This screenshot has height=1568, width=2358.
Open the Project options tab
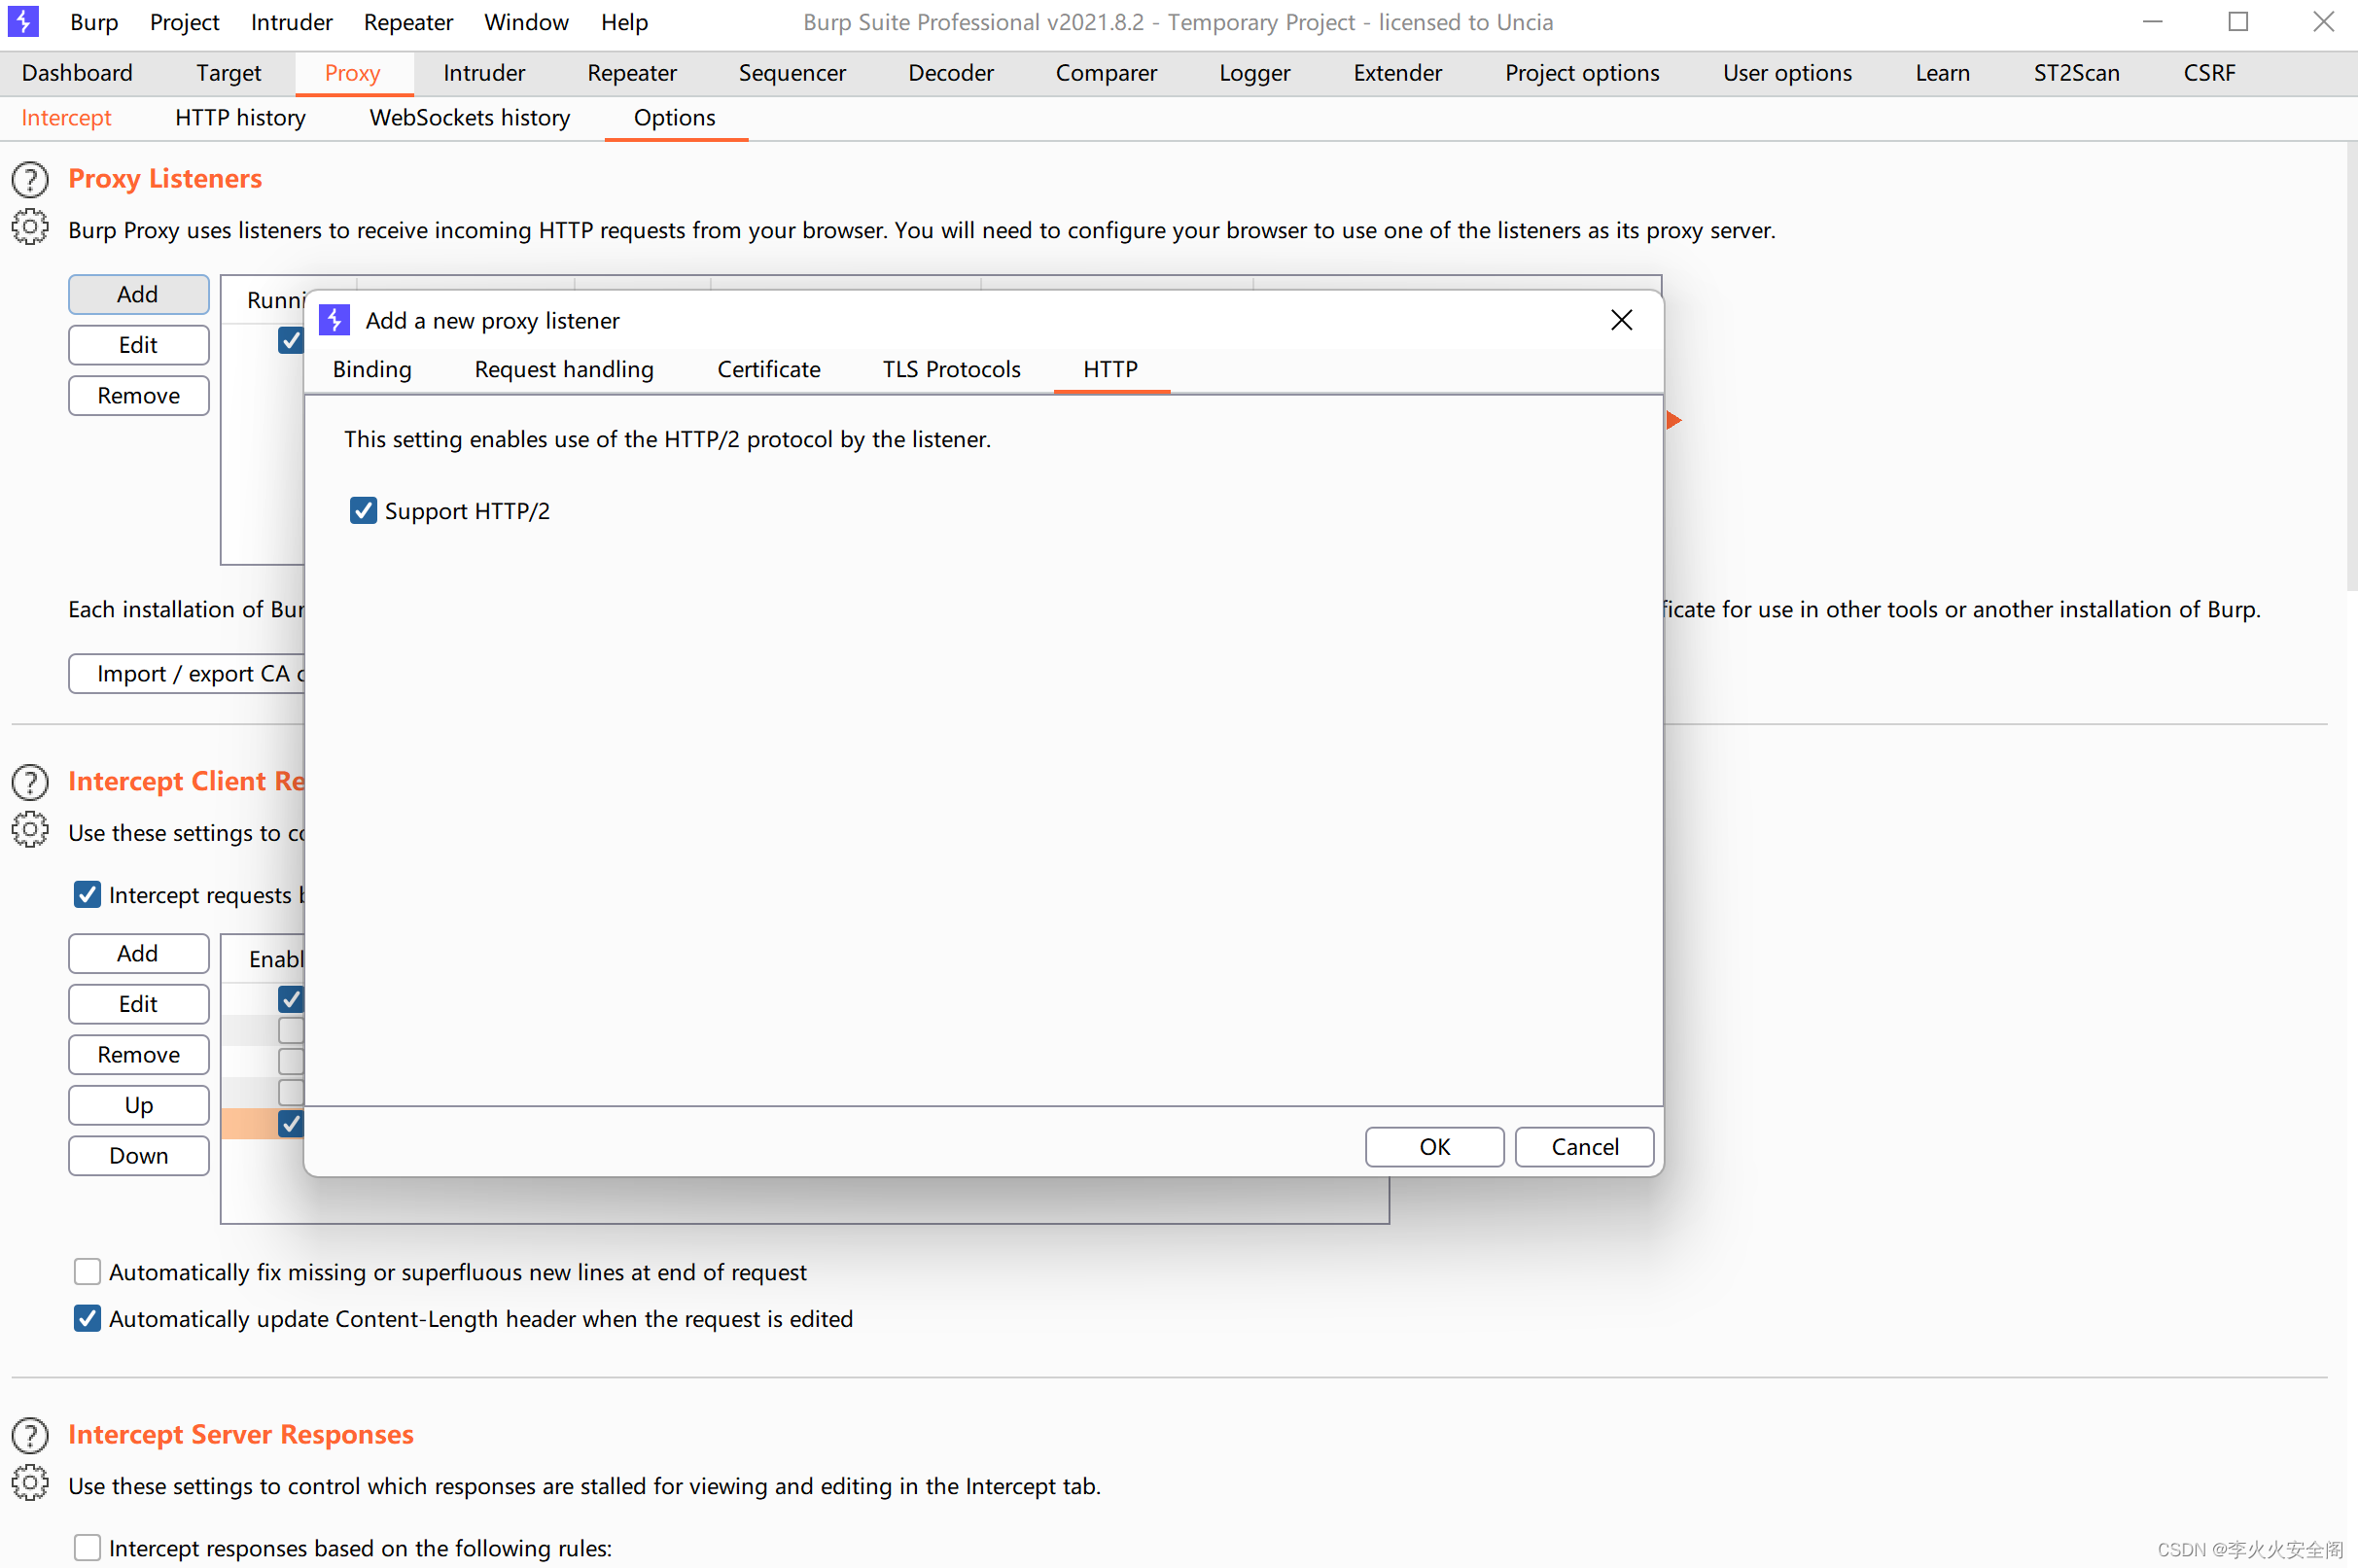(1582, 73)
